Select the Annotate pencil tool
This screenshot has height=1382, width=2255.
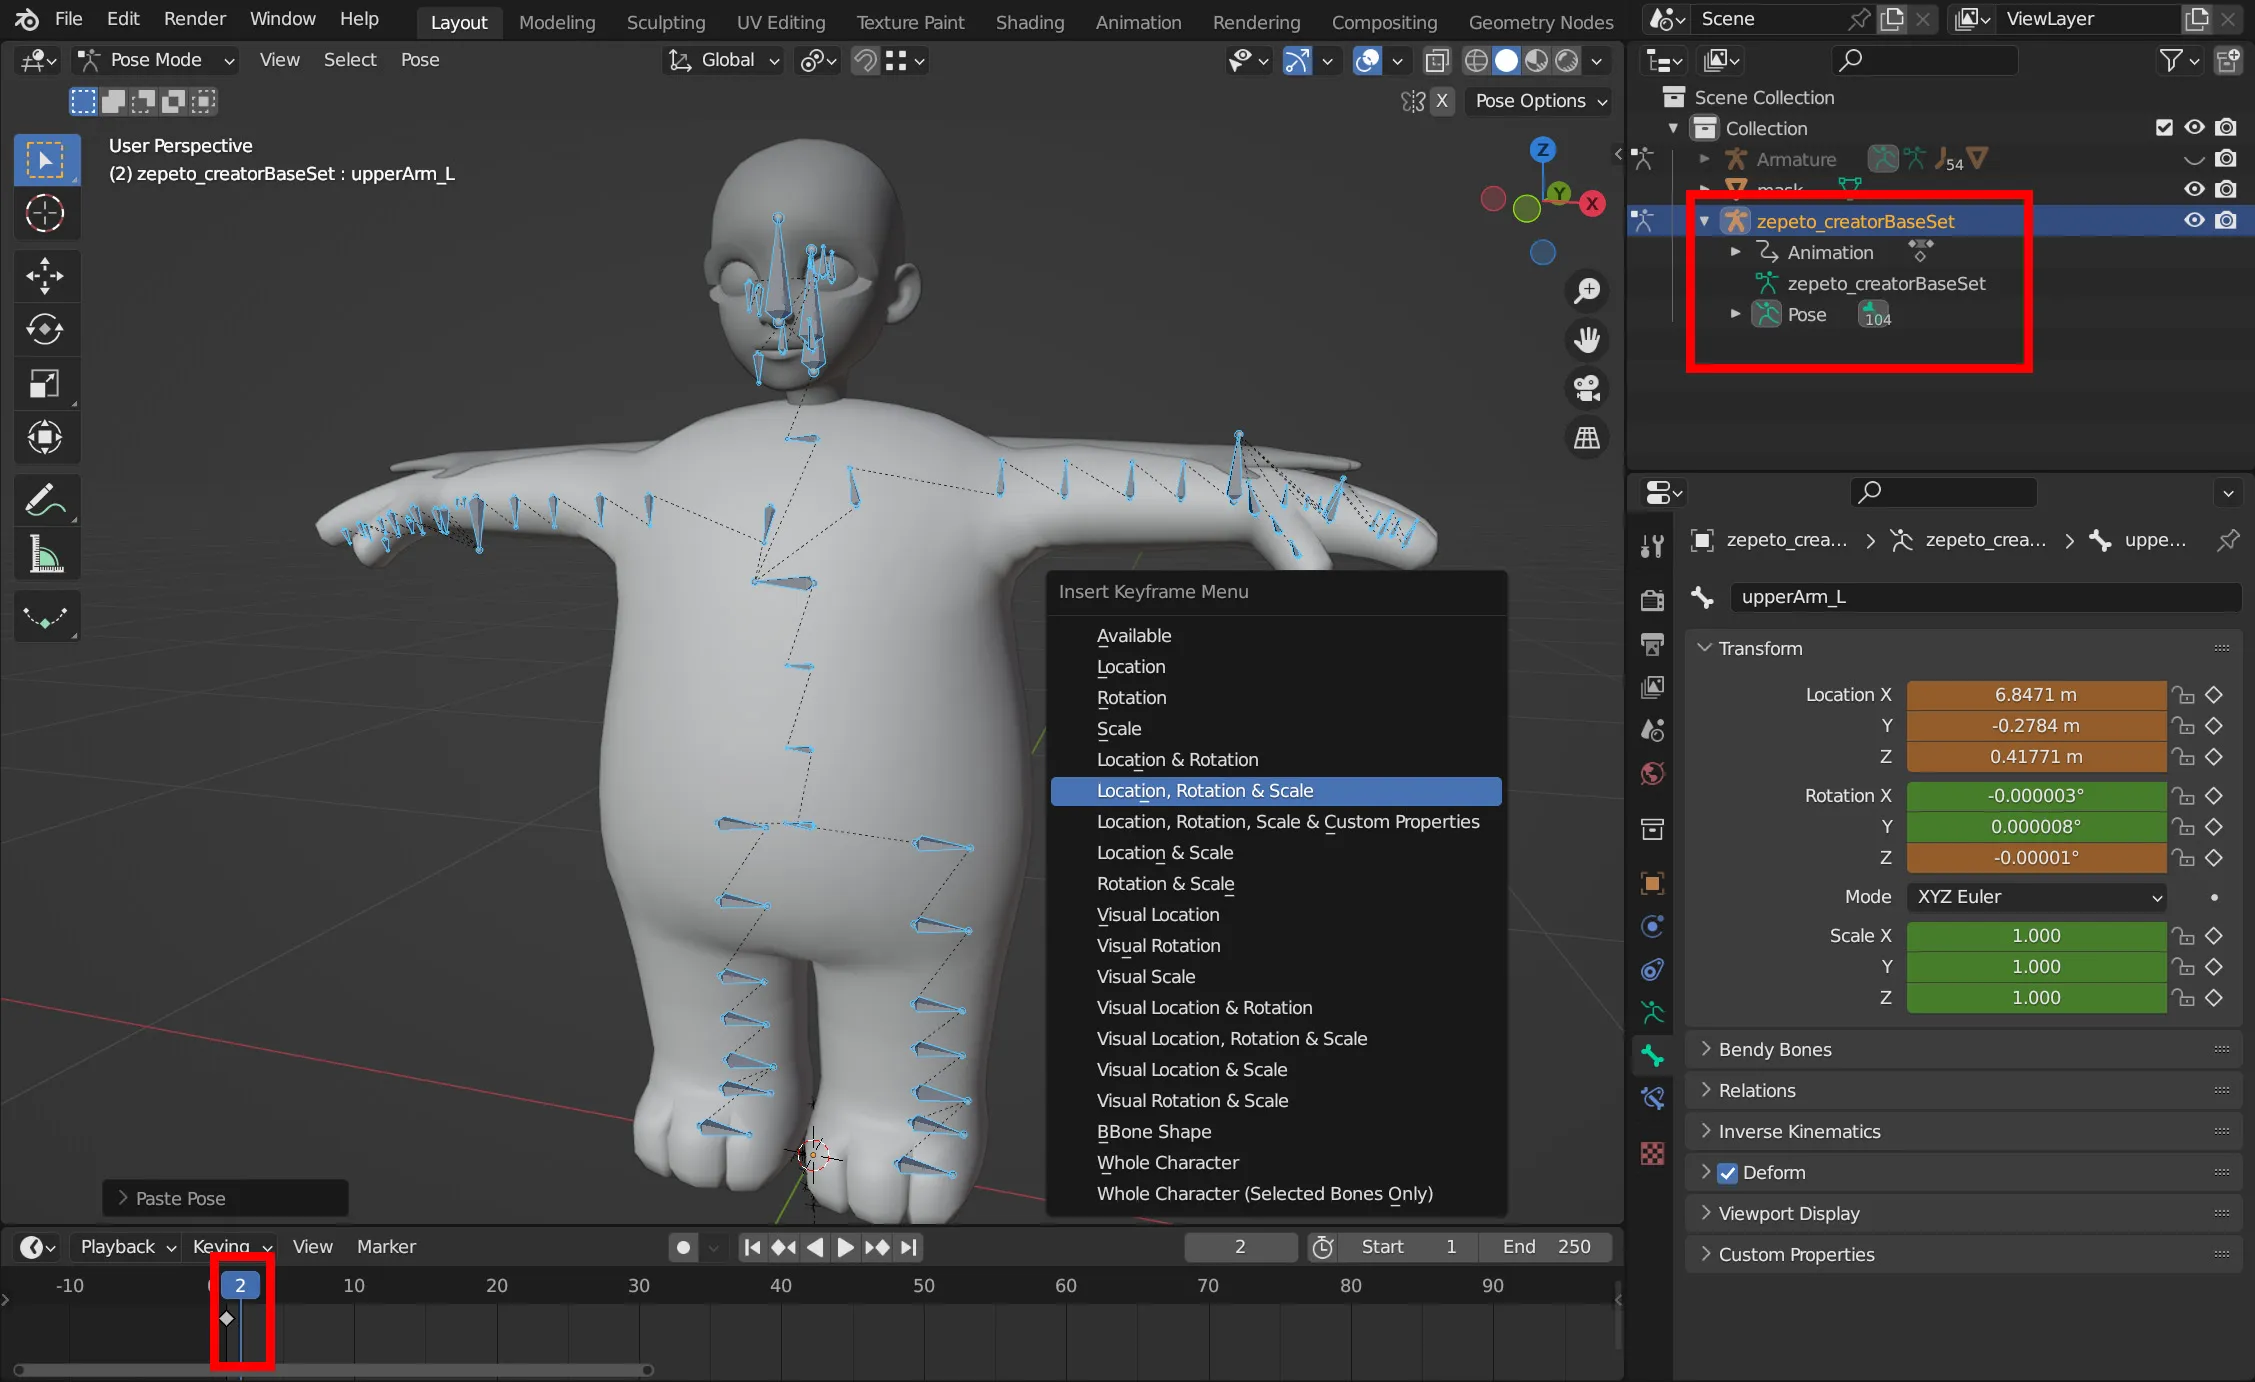coord(46,500)
